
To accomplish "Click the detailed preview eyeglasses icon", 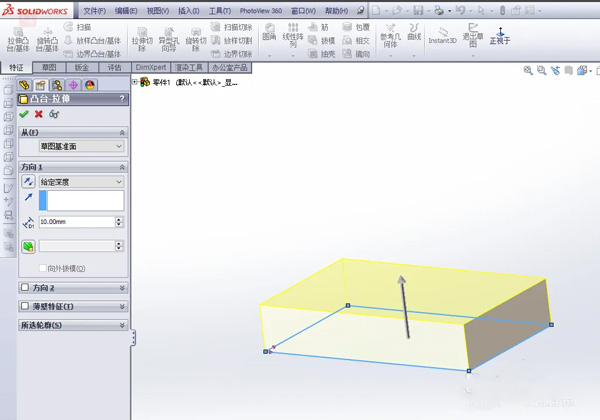I will pos(54,115).
